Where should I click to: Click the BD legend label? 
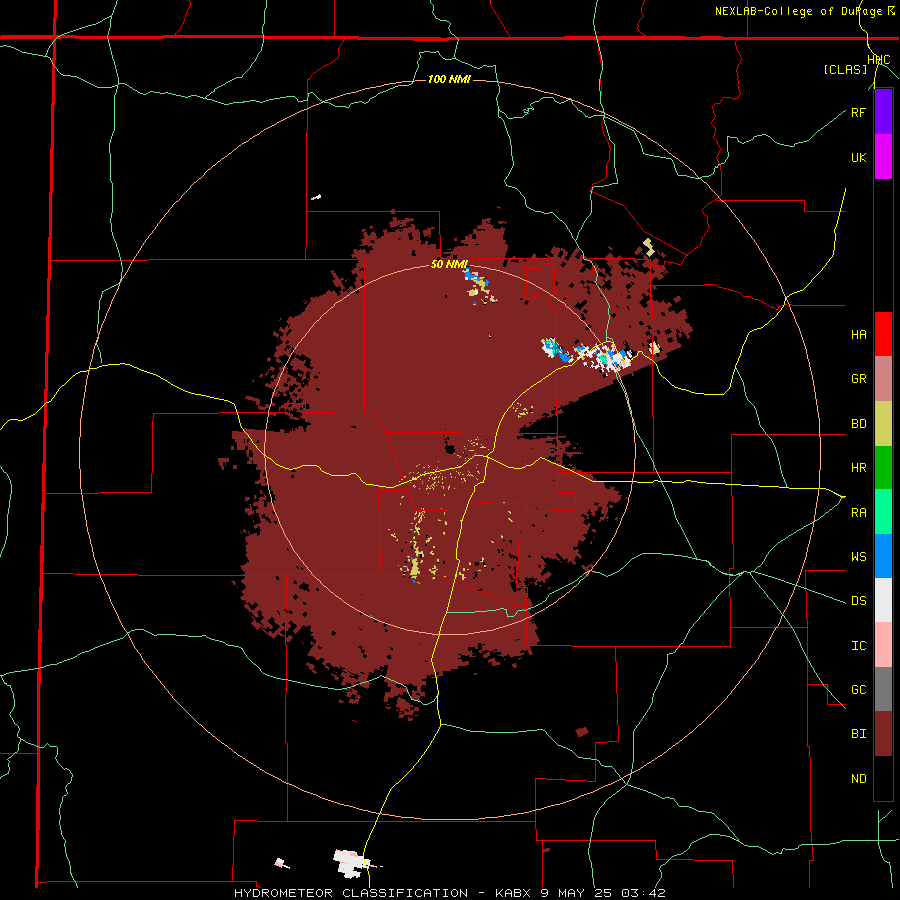pos(859,424)
